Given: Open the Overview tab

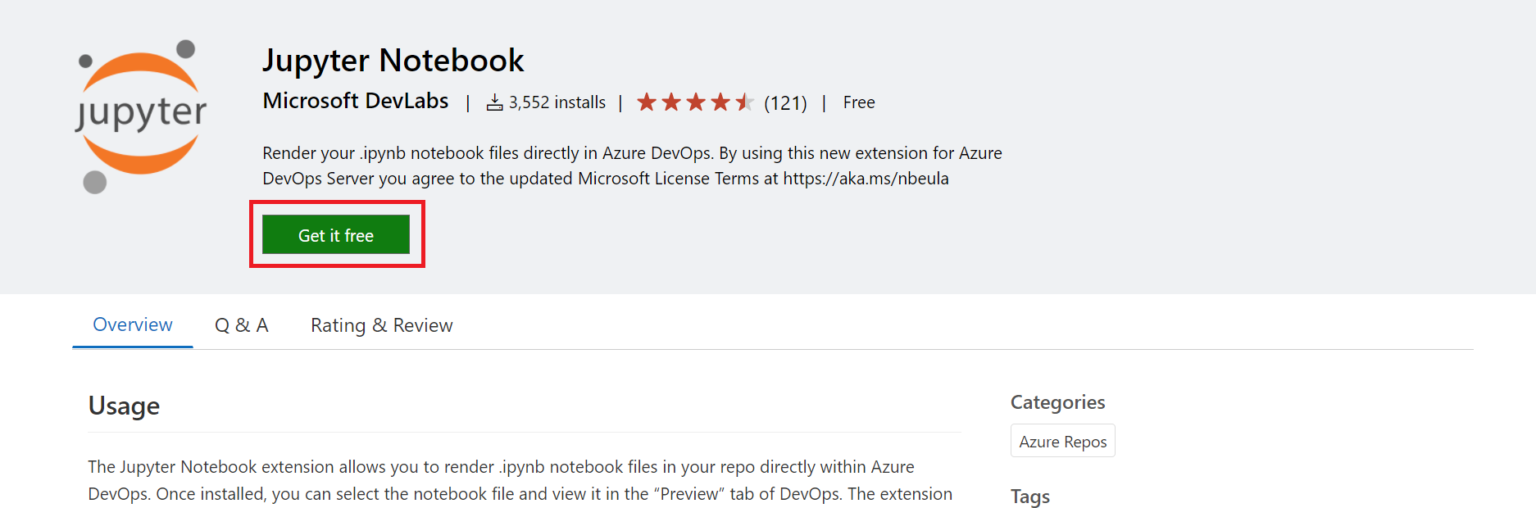Looking at the screenshot, I should point(132,325).
